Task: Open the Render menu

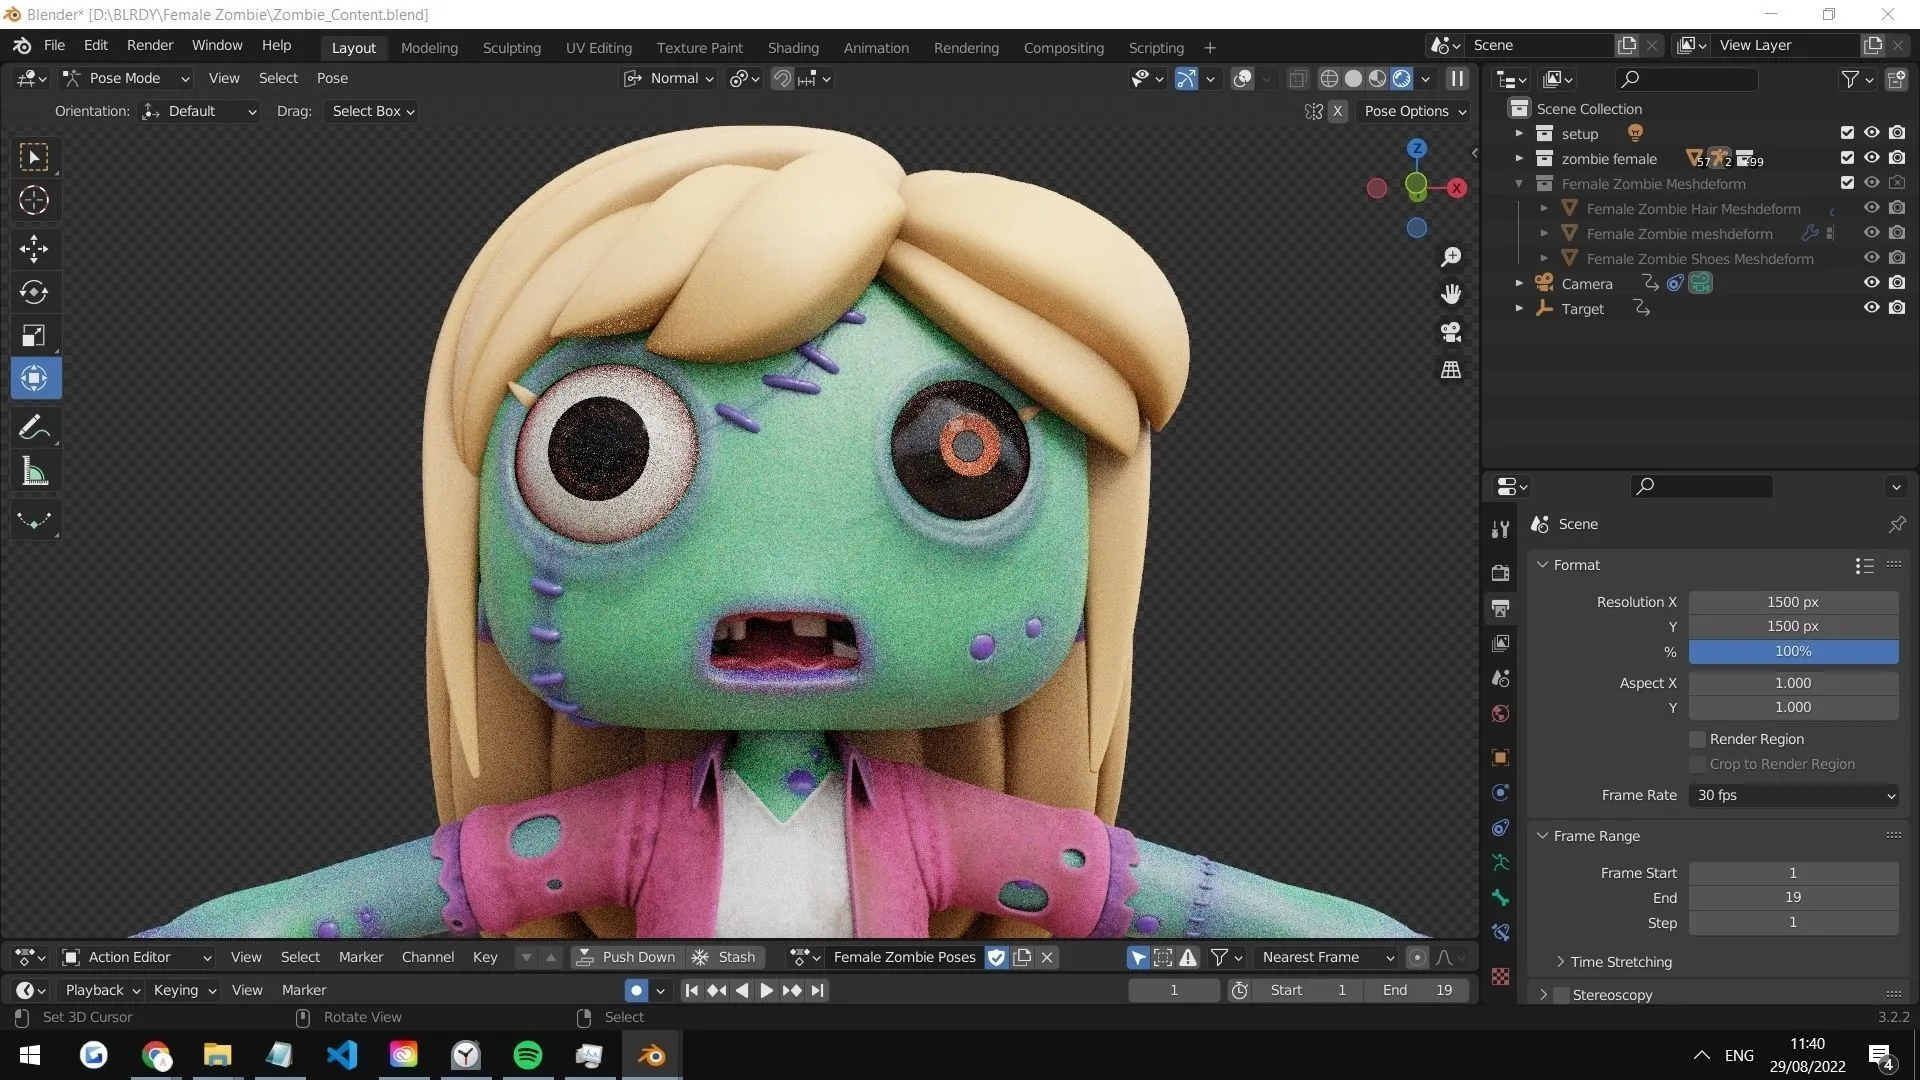Action: (149, 45)
